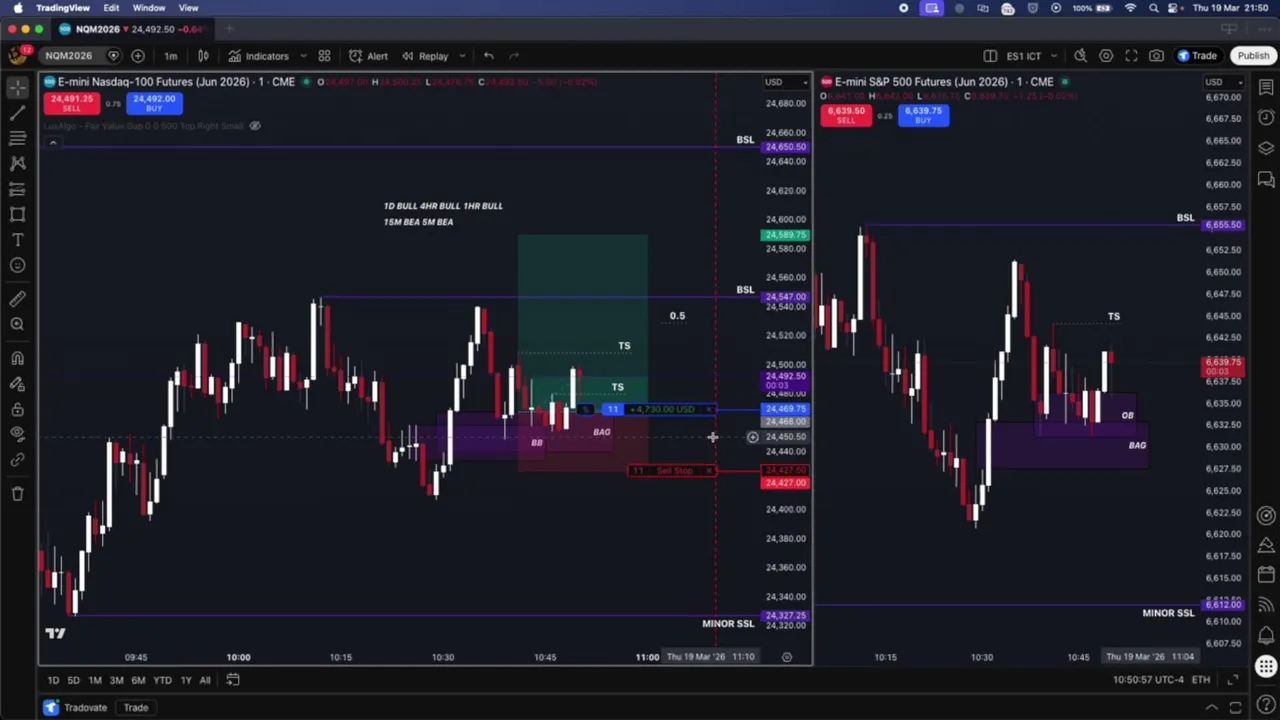Click the bottom panel Trade button

tap(136, 708)
